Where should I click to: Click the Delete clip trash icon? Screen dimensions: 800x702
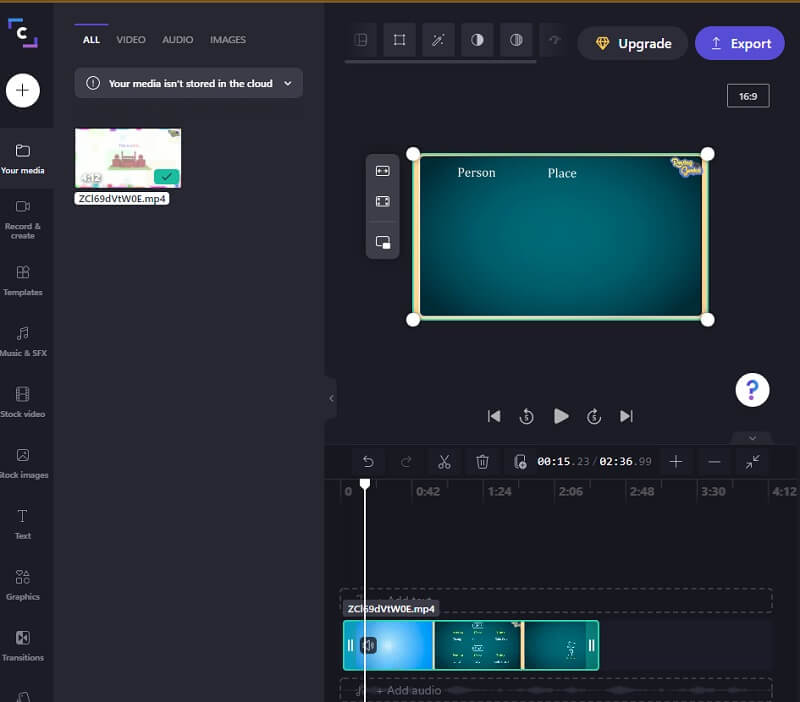coord(483,461)
